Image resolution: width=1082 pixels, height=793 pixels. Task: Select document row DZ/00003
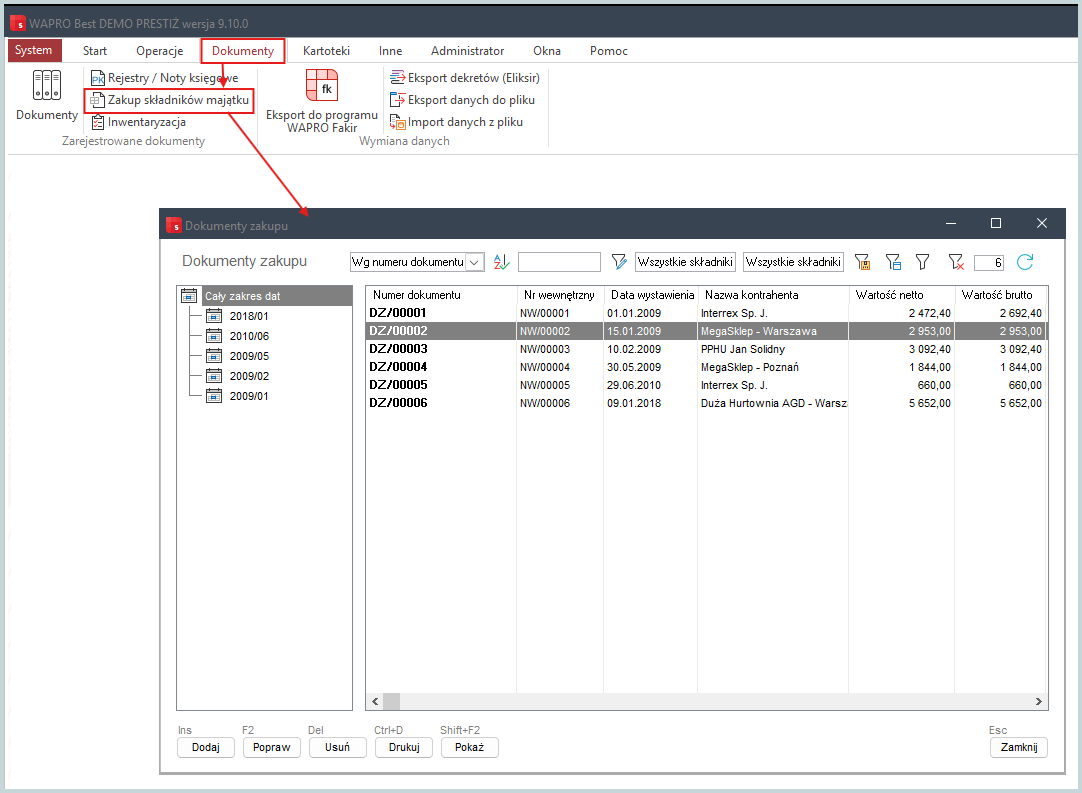[706, 349]
